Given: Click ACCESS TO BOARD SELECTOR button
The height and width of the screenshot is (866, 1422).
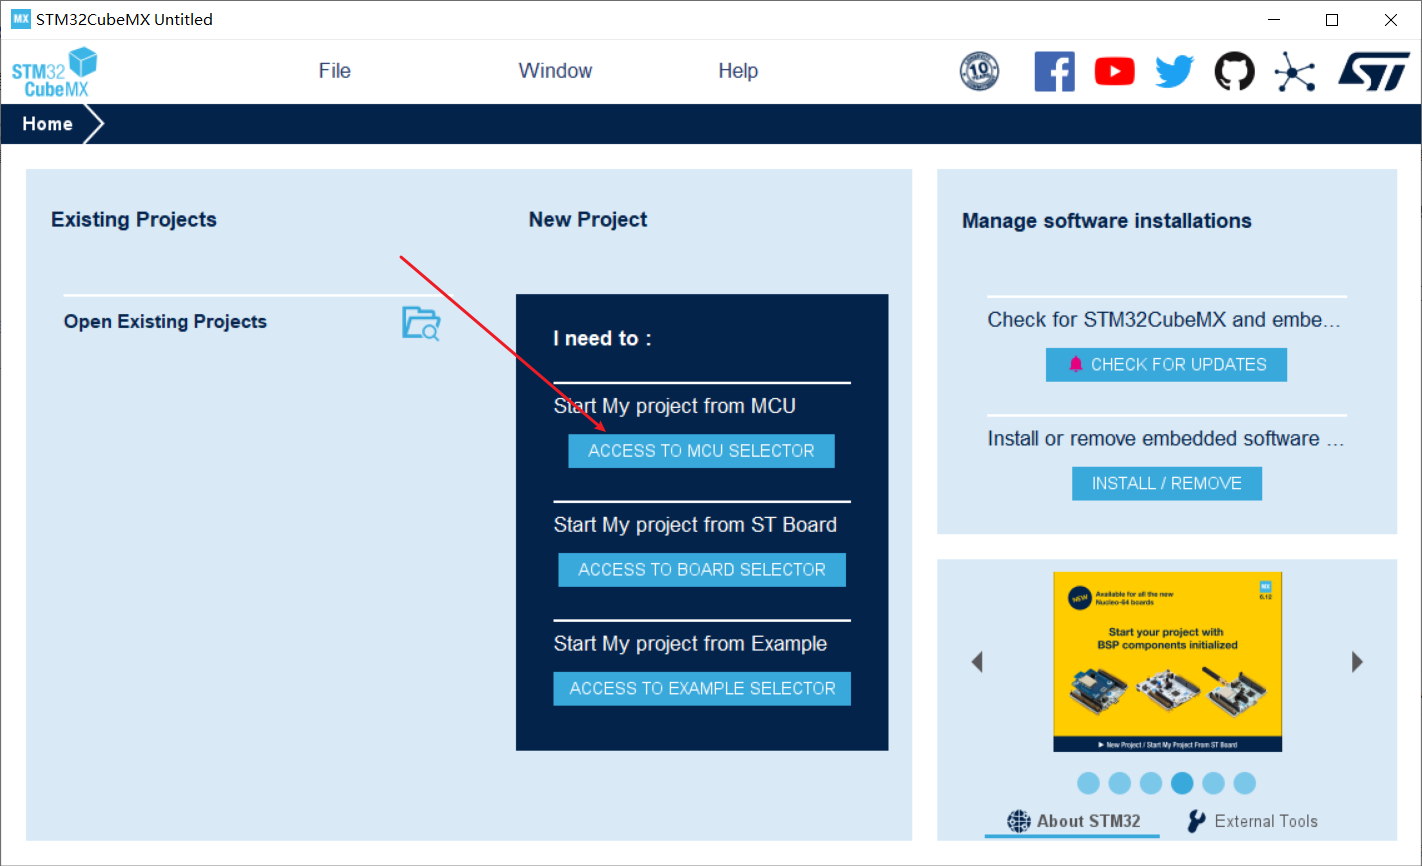Looking at the screenshot, I should [701, 570].
